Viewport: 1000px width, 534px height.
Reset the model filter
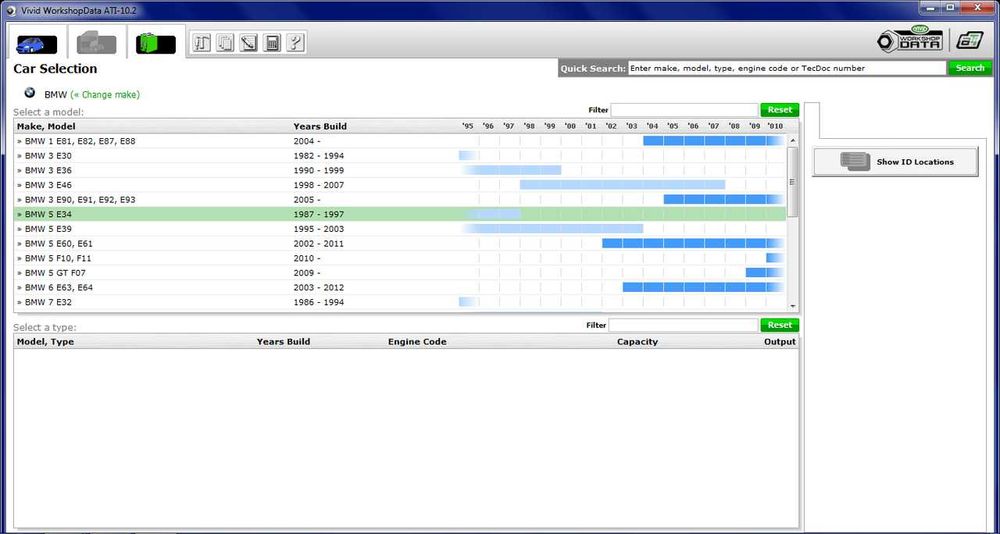click(779, 110)
